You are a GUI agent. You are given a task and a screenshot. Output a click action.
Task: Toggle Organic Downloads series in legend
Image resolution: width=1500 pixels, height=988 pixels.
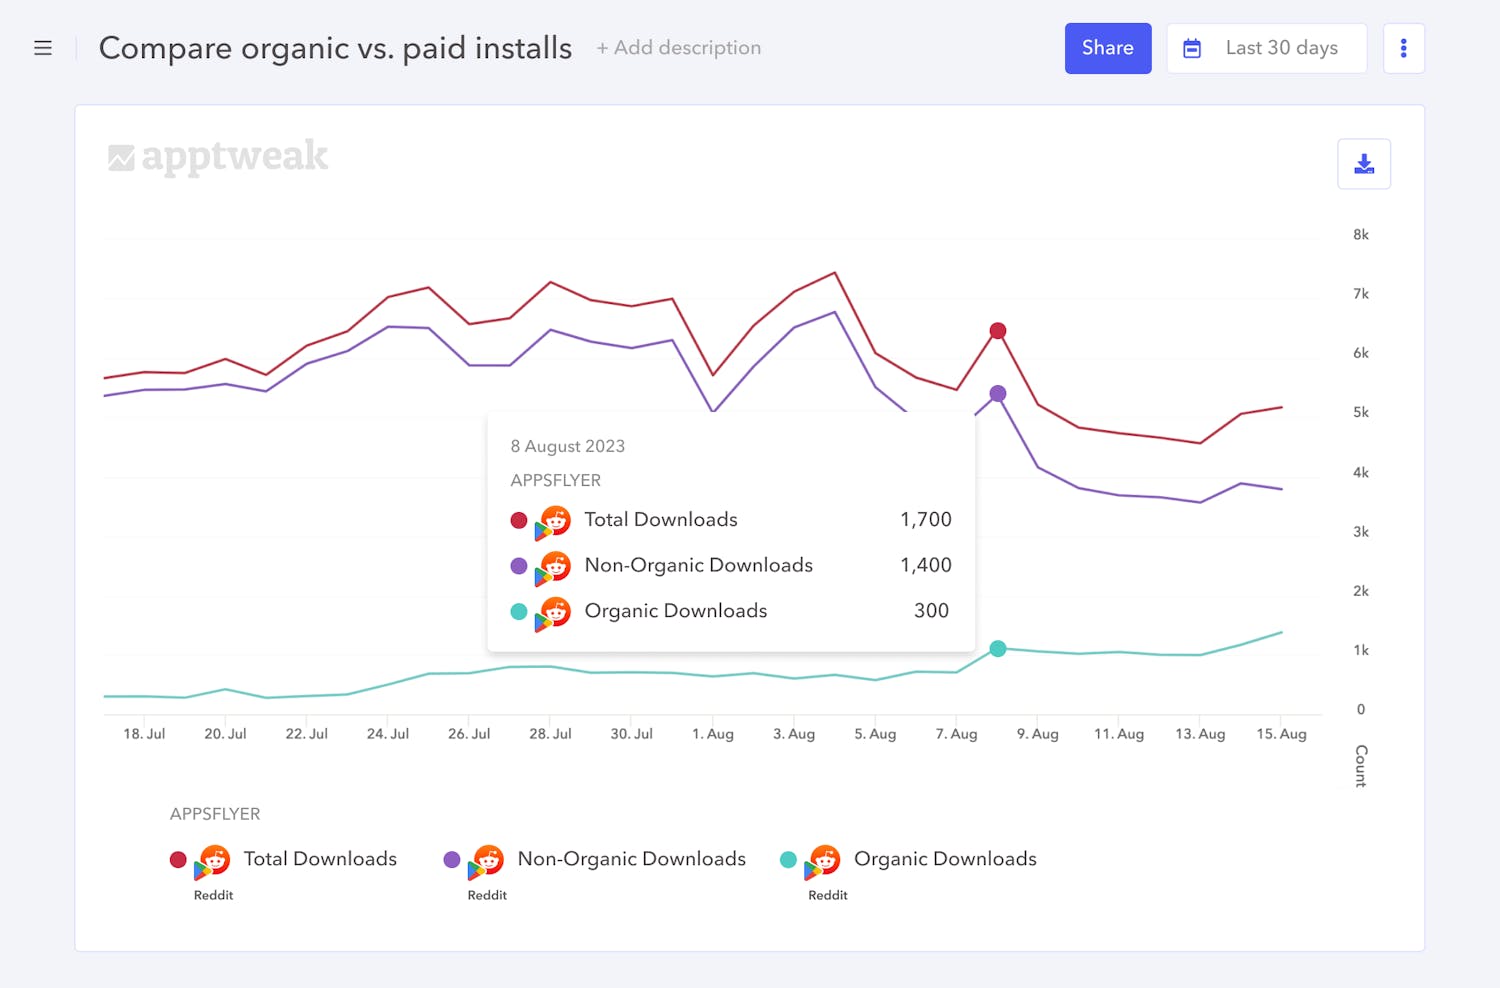[944, 859]
